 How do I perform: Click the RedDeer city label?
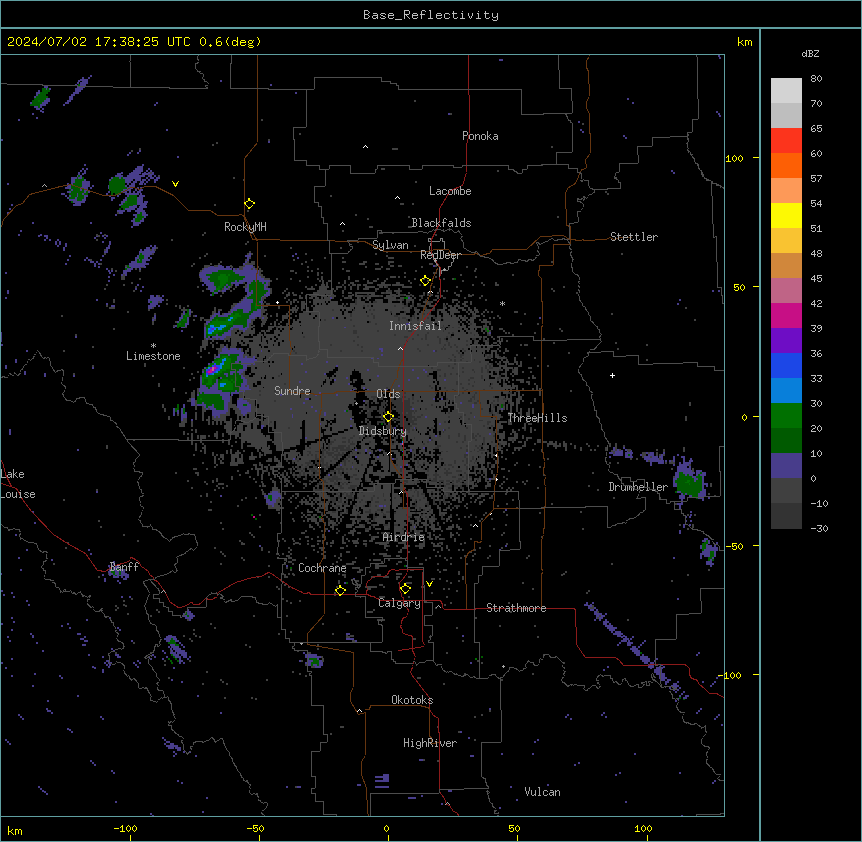click(440, 255)
